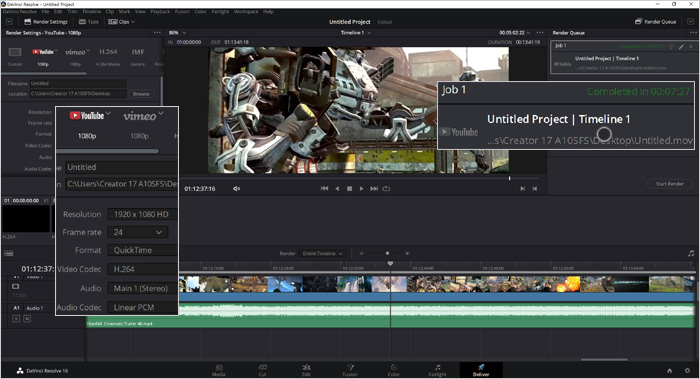Viewport: 700px width, 379px height.
Task: Select the H.264 Master preset
Action: [x=108, y=52]
